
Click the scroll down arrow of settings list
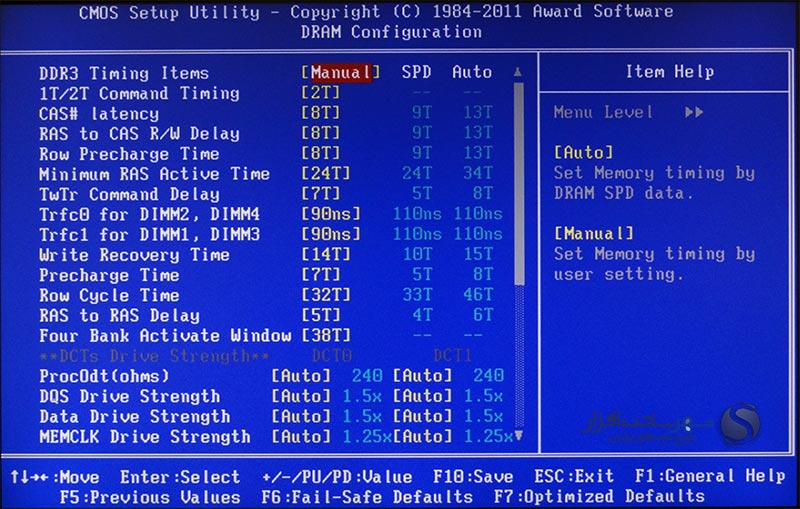pyautogui.click(x=518, y=435)
